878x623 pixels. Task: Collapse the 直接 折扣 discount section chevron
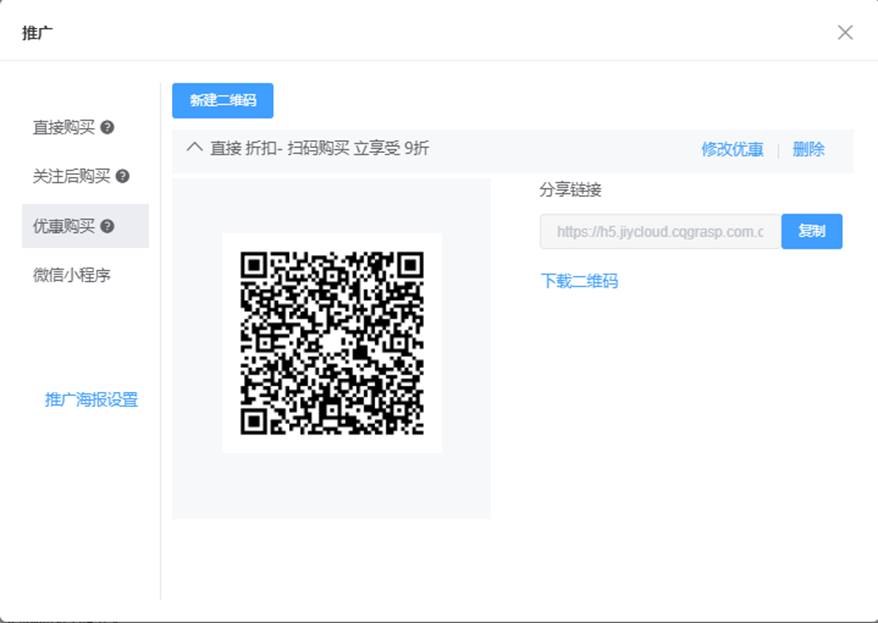coord(195,148)
